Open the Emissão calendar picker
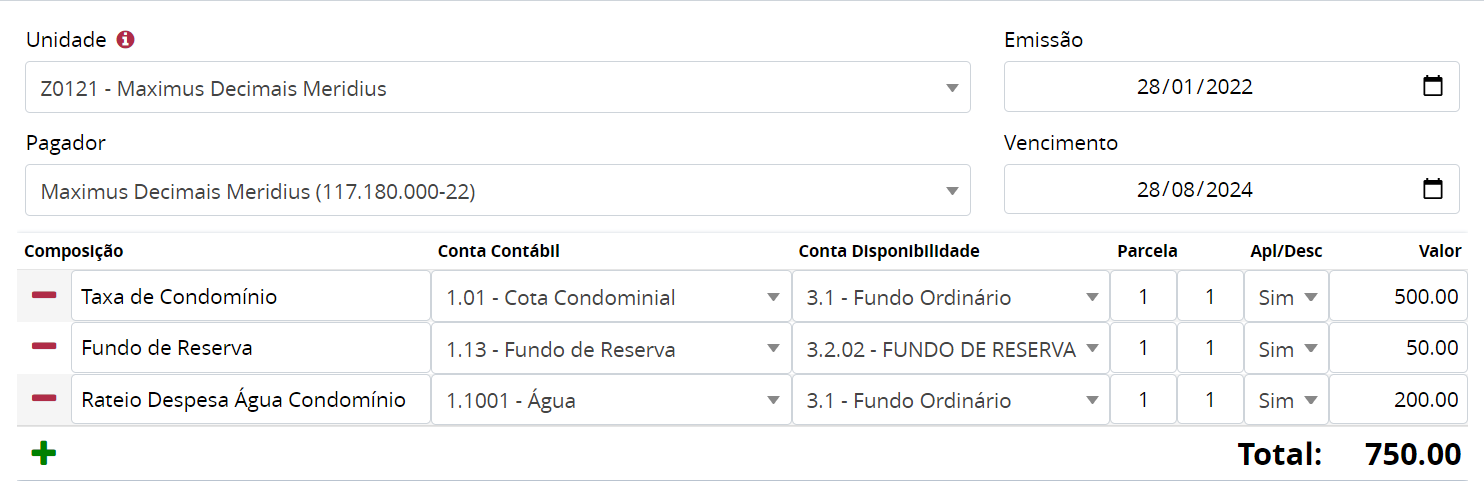Viewport: 1484px width, 481px height. coord(1433,86)
